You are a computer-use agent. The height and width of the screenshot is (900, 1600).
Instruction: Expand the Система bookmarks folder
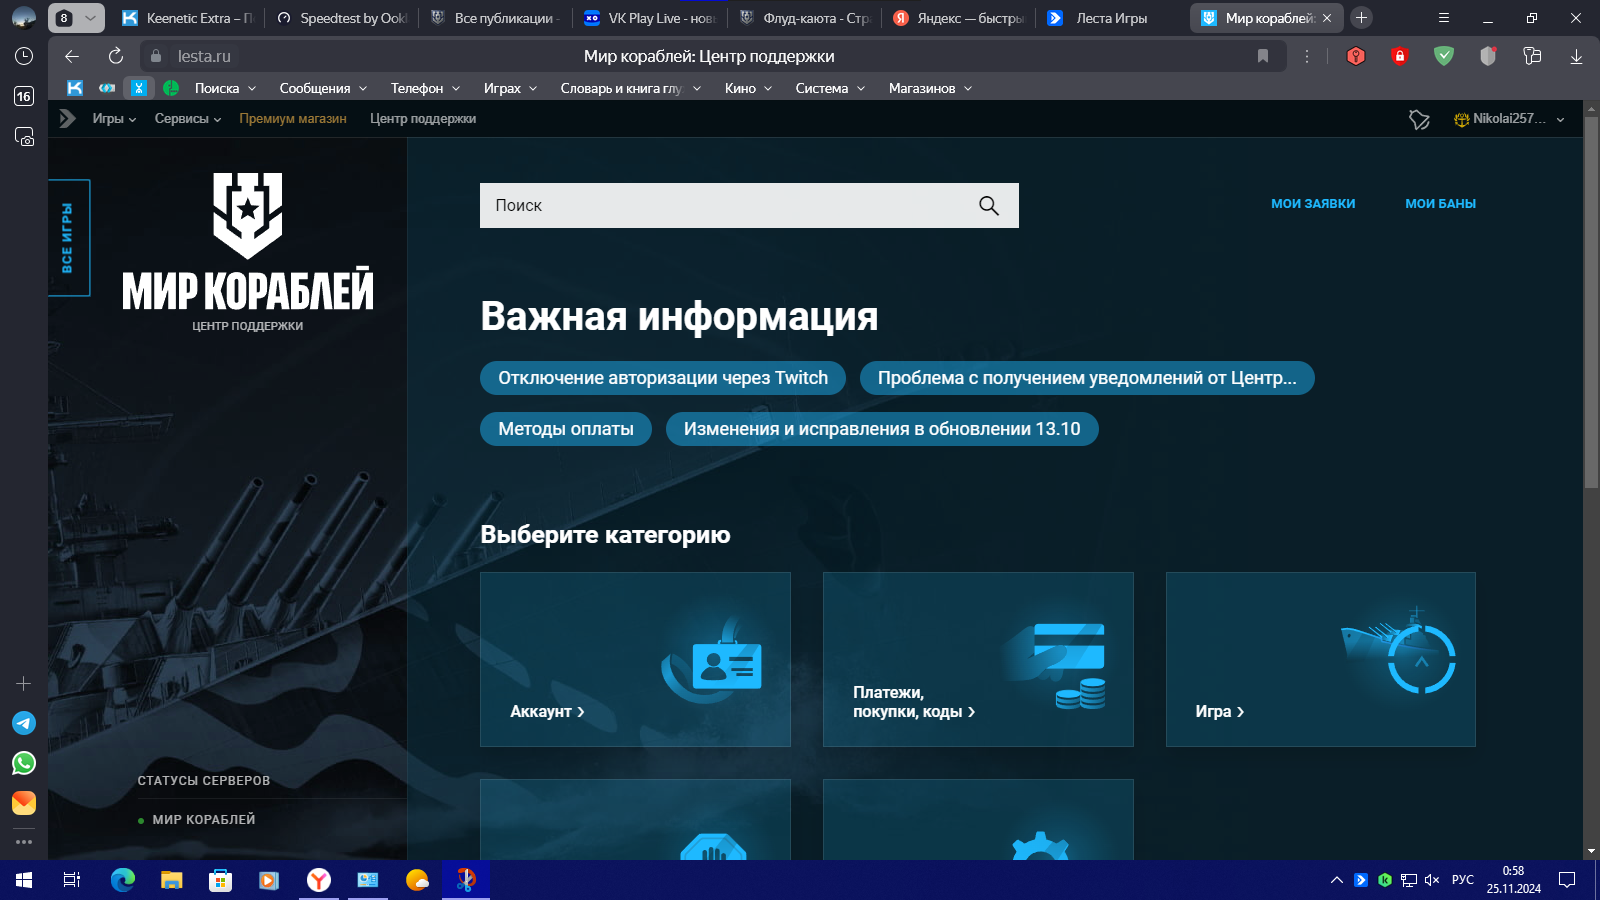pyautogui.click(x=830, y=88)
